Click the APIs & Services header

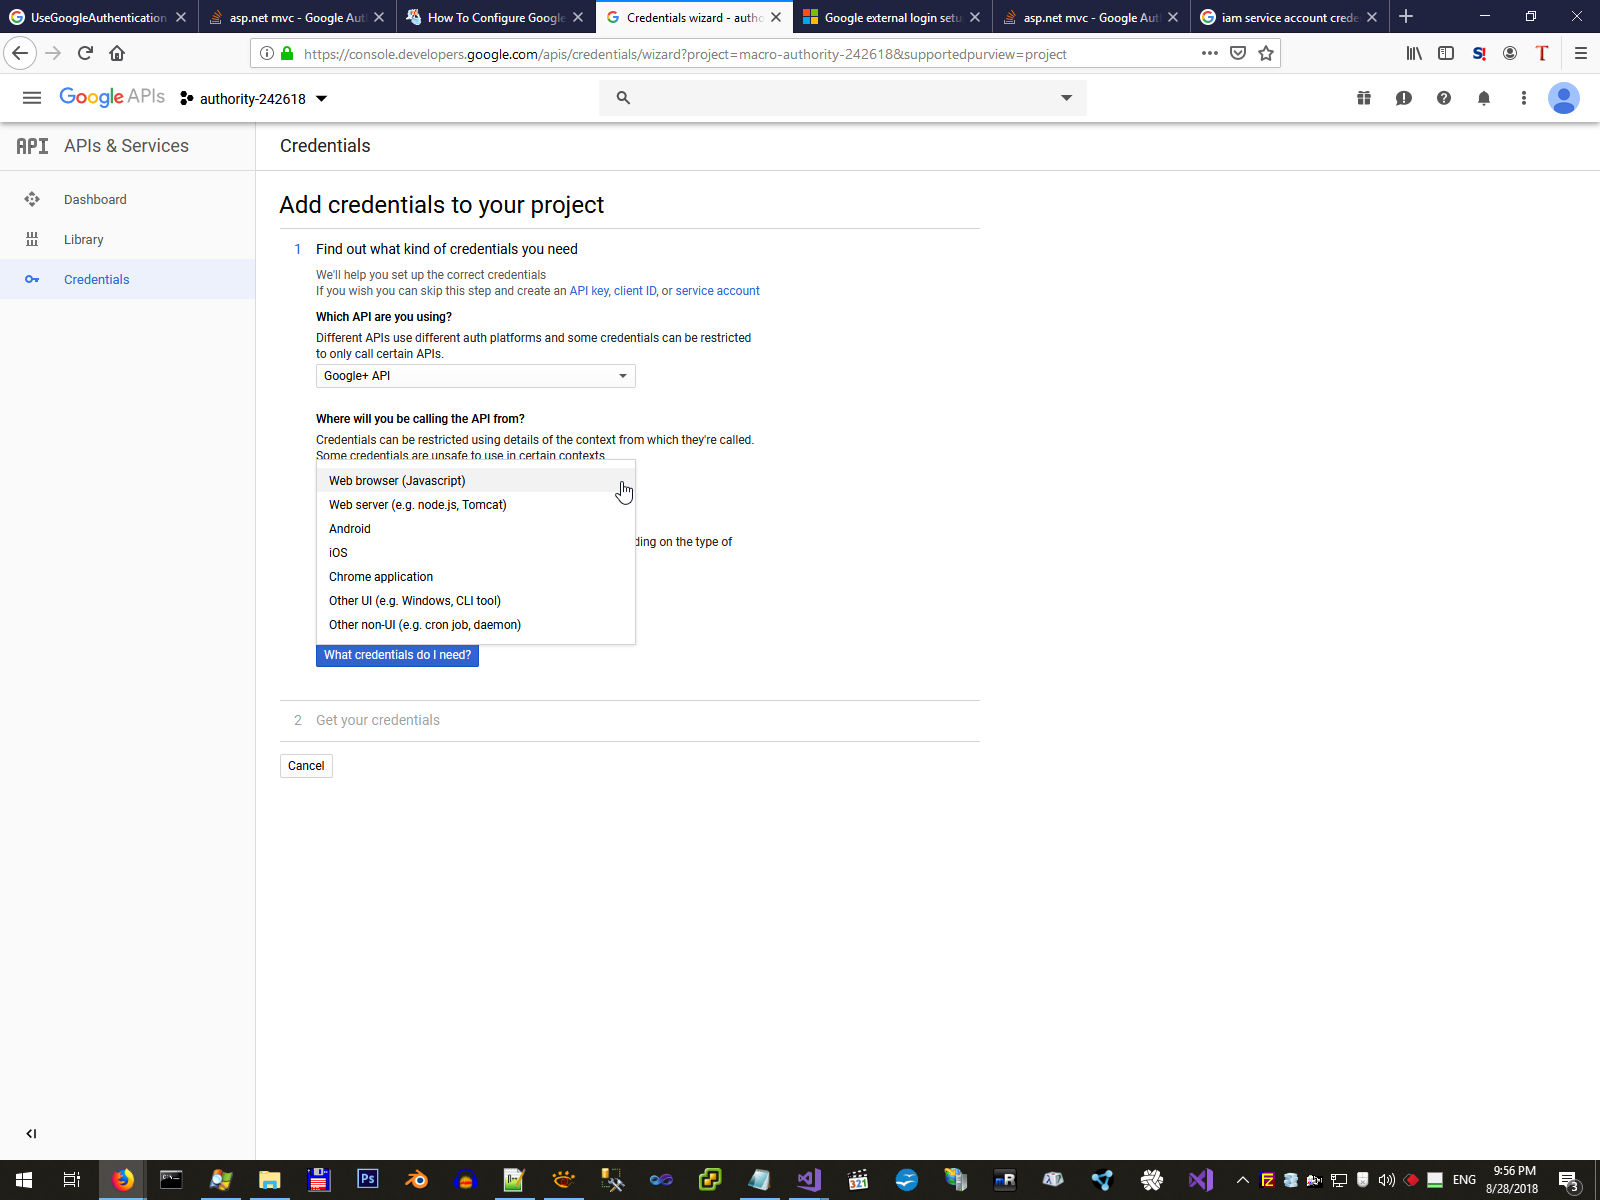click(126, 146)
